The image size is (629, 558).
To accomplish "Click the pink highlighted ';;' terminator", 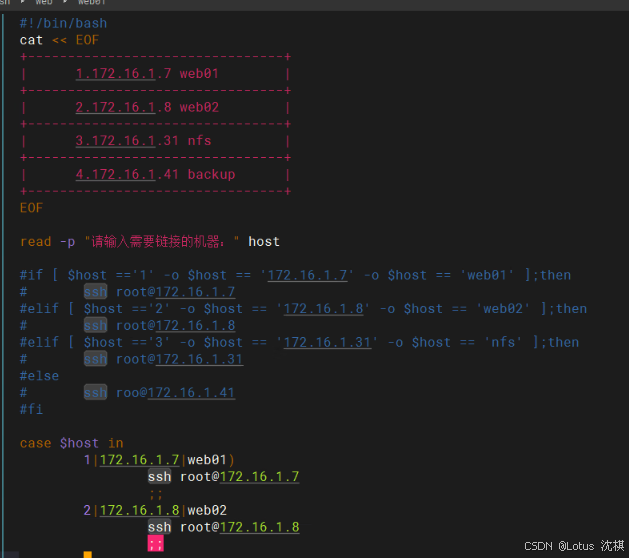I will point(156,544).
